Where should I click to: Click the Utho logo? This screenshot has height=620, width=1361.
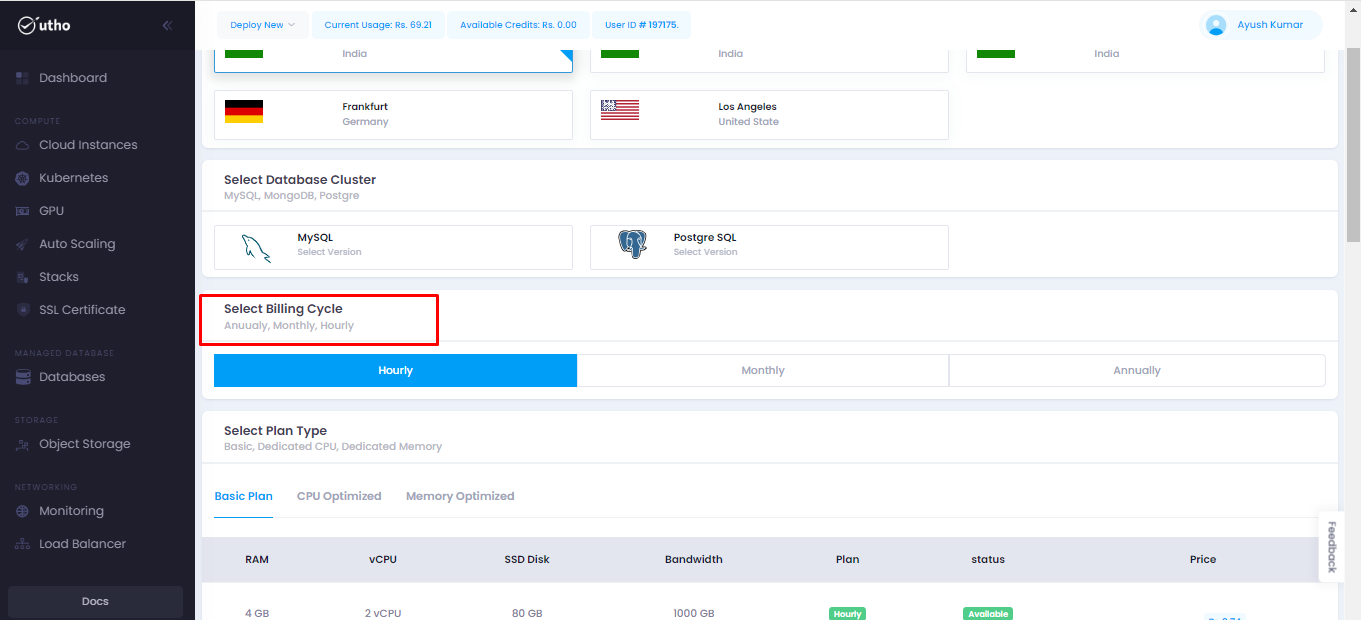click(x=44, y=25)
